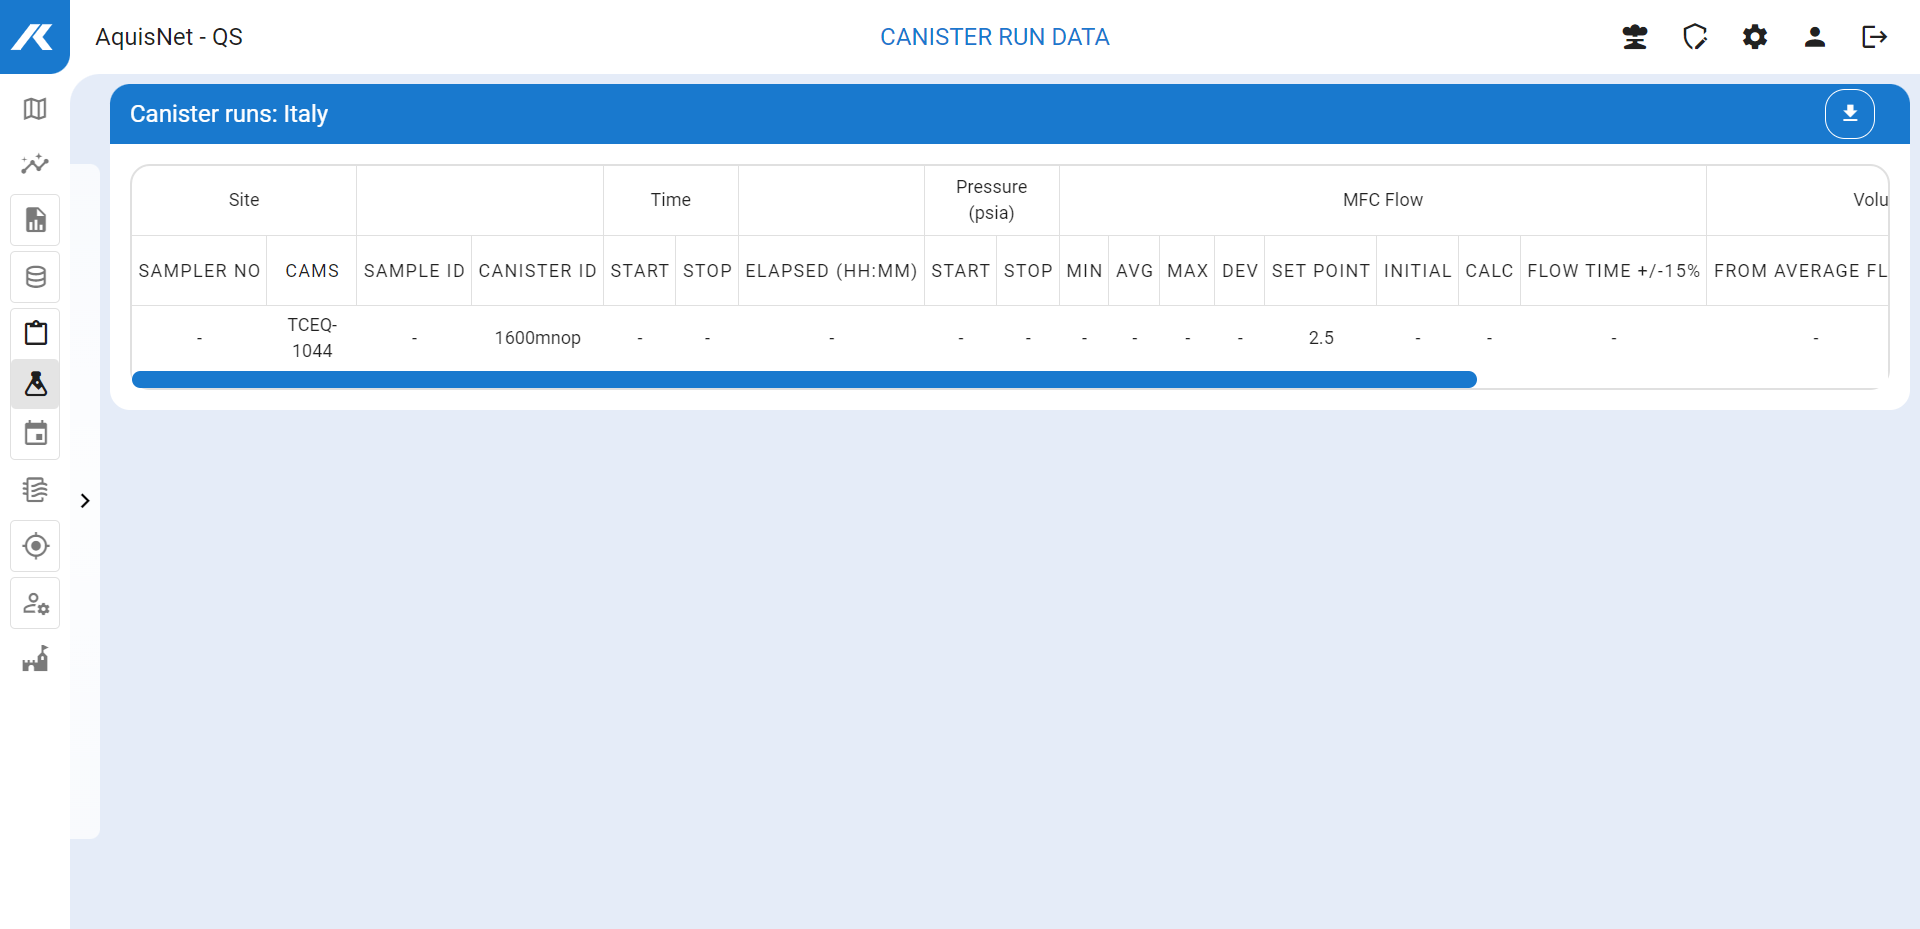
Task: Click the shield edit icon in header
Action: [x=1694, y=37]
